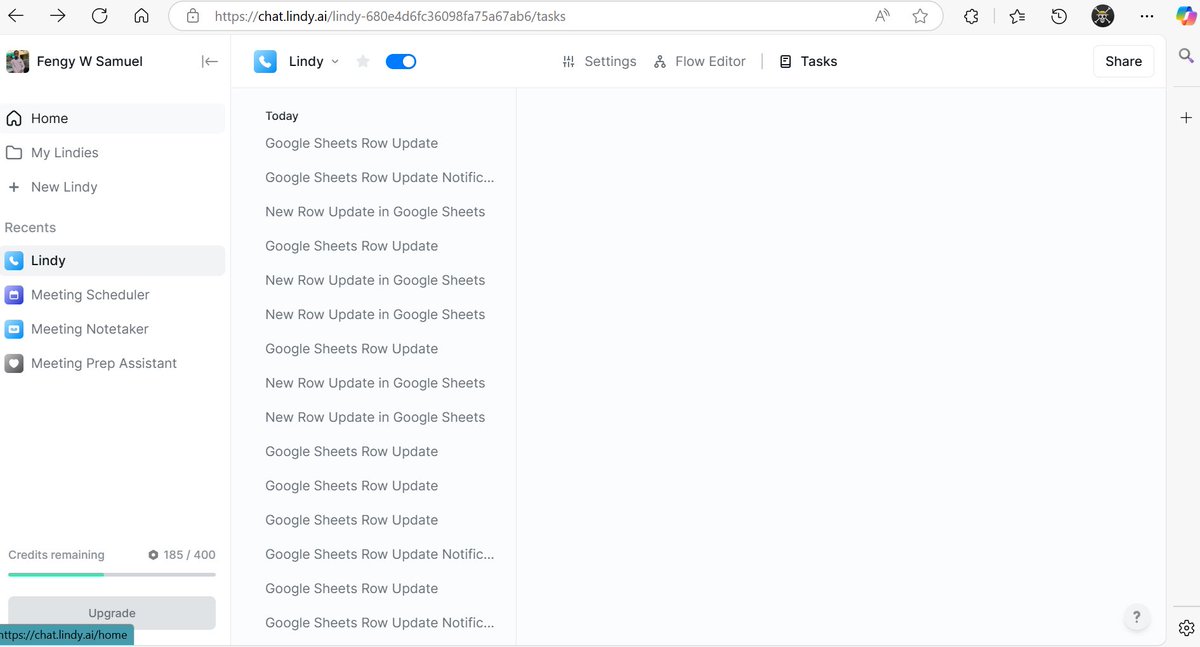Click Meeting Notetaker icon
This screenshot has width=1200, height=647.
tap(14, 329)
